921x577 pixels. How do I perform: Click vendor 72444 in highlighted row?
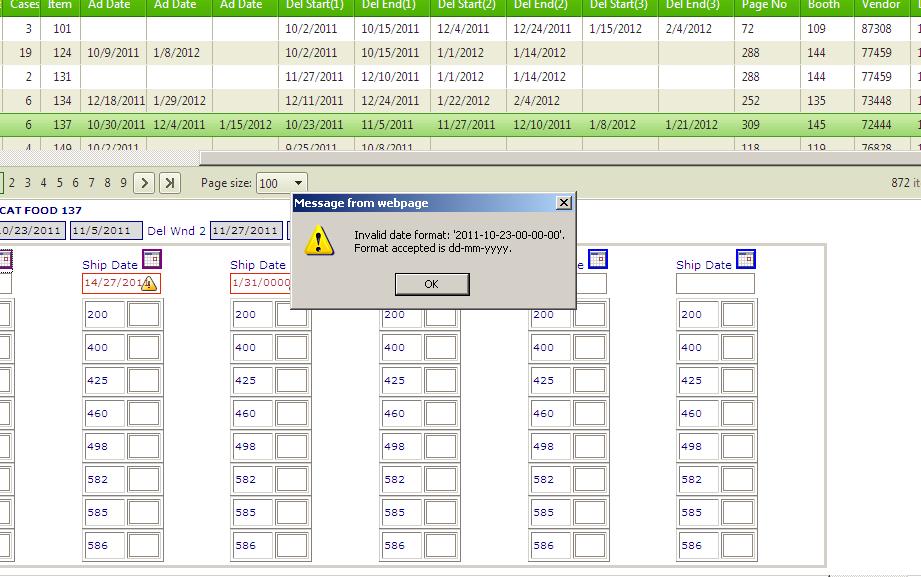[x=876, y=125]
